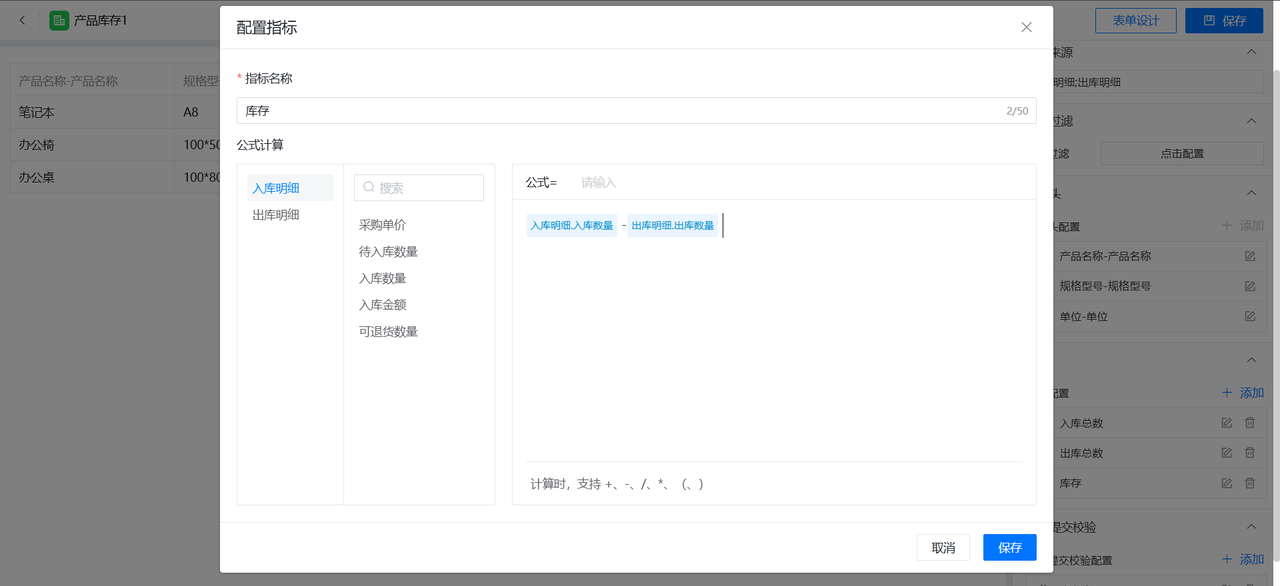
Task: Delete the 入库总数 indicator
Action: 1249,423
